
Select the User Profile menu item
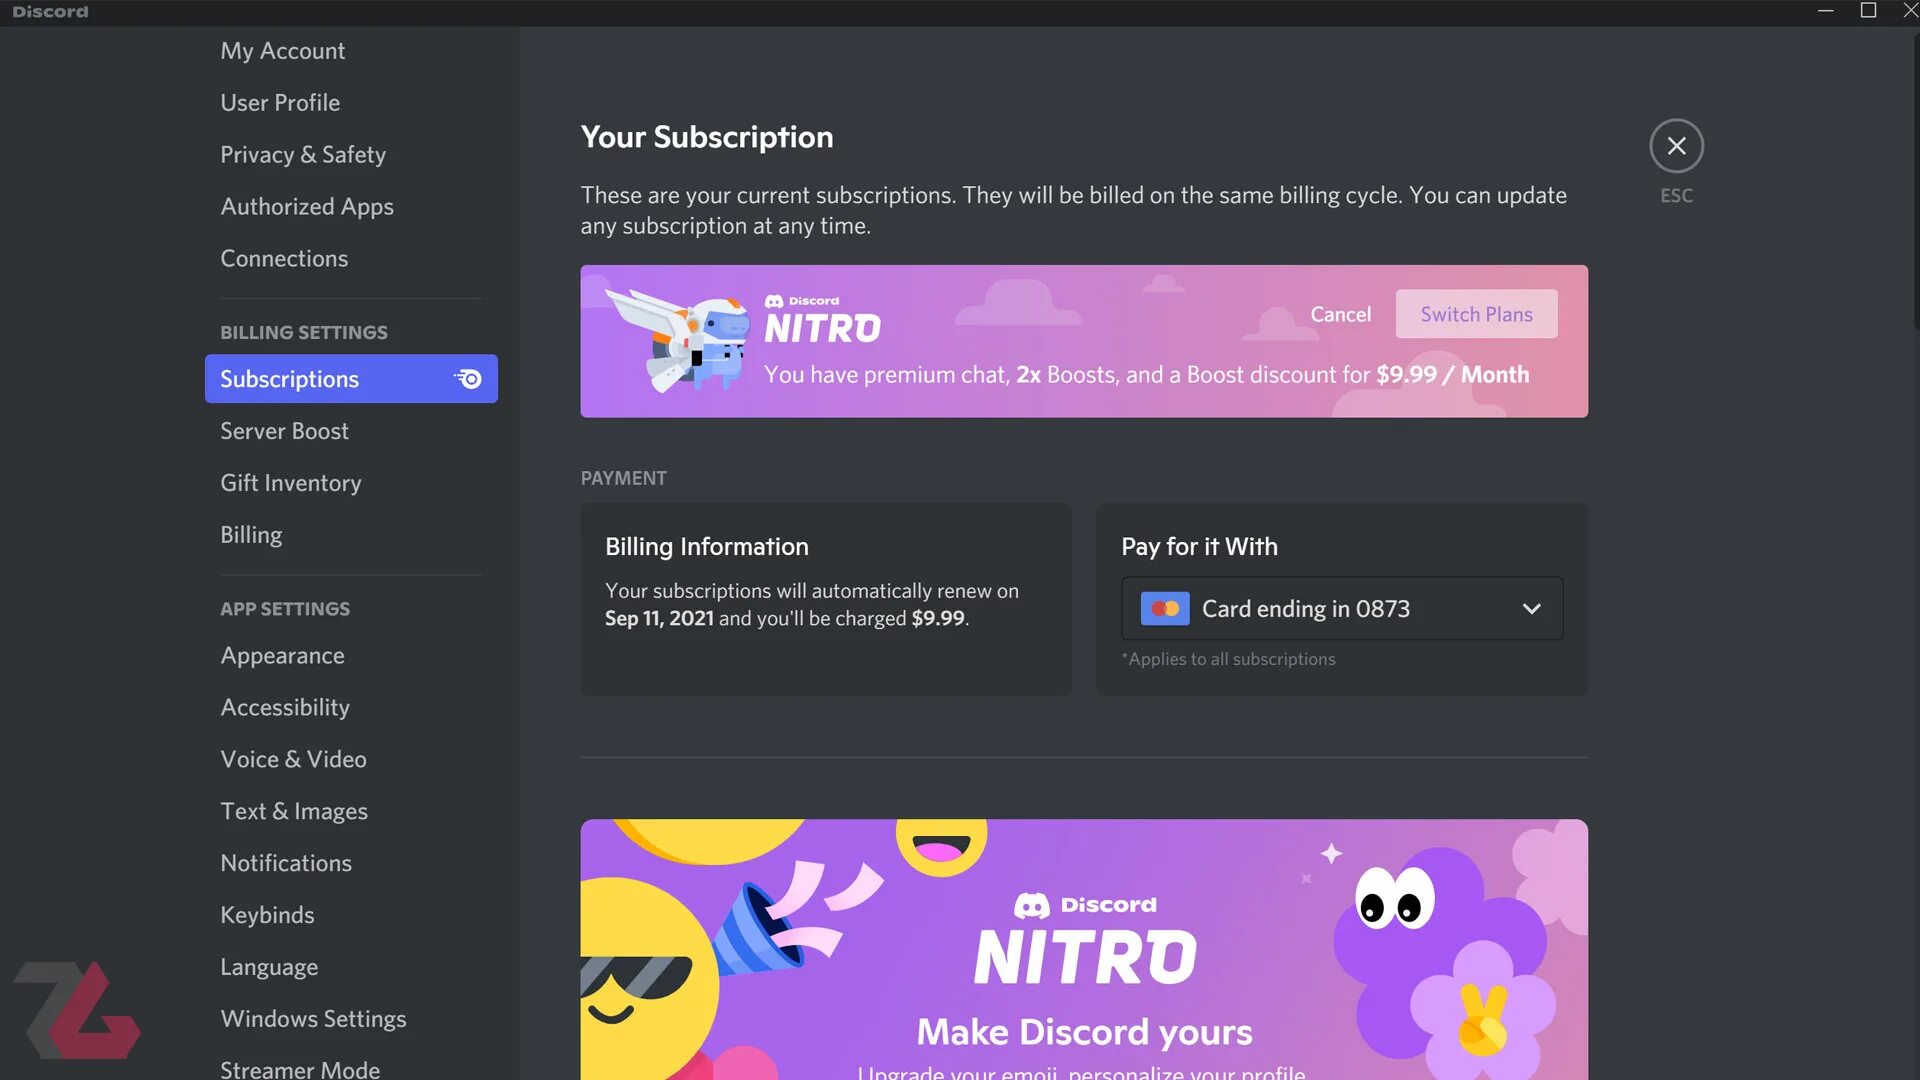tap(280, 102)
